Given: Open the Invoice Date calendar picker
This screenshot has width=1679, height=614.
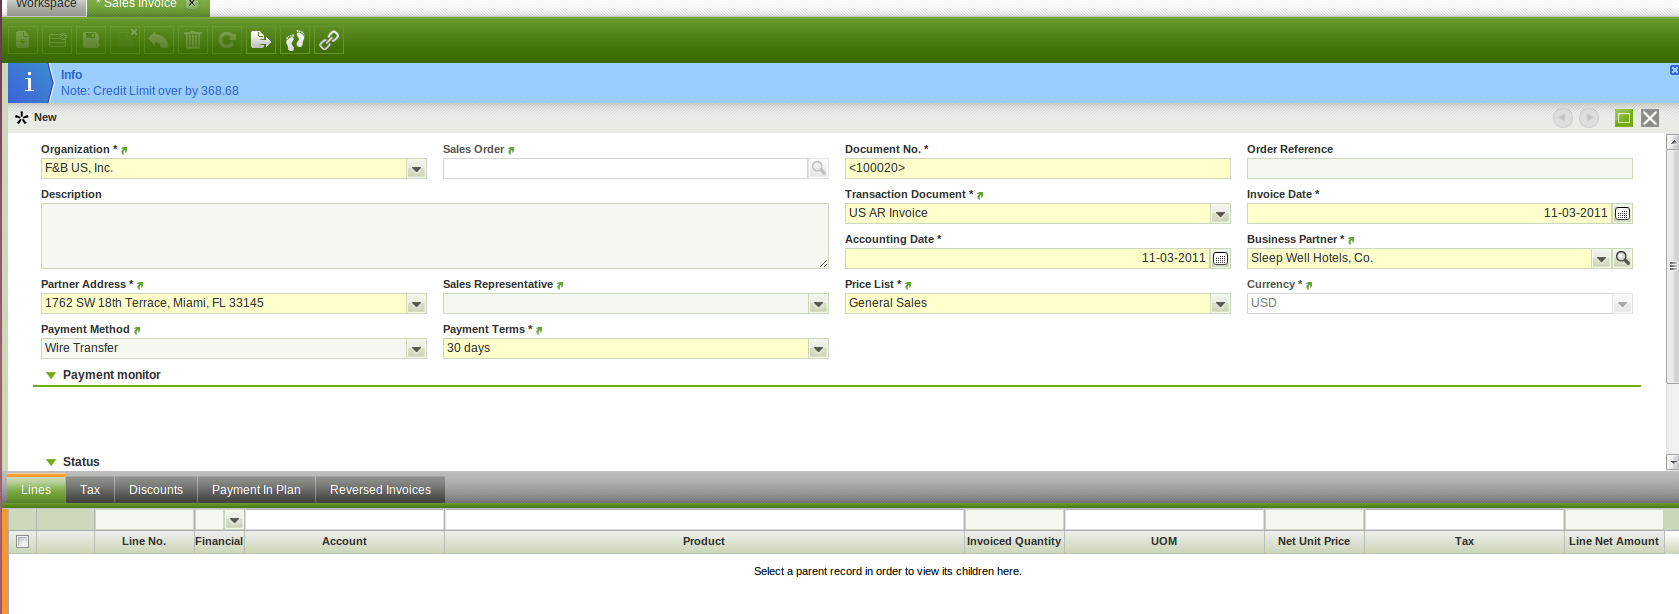Looking at the screenshot, I should pyautogui.click(x=1622, y=213).
